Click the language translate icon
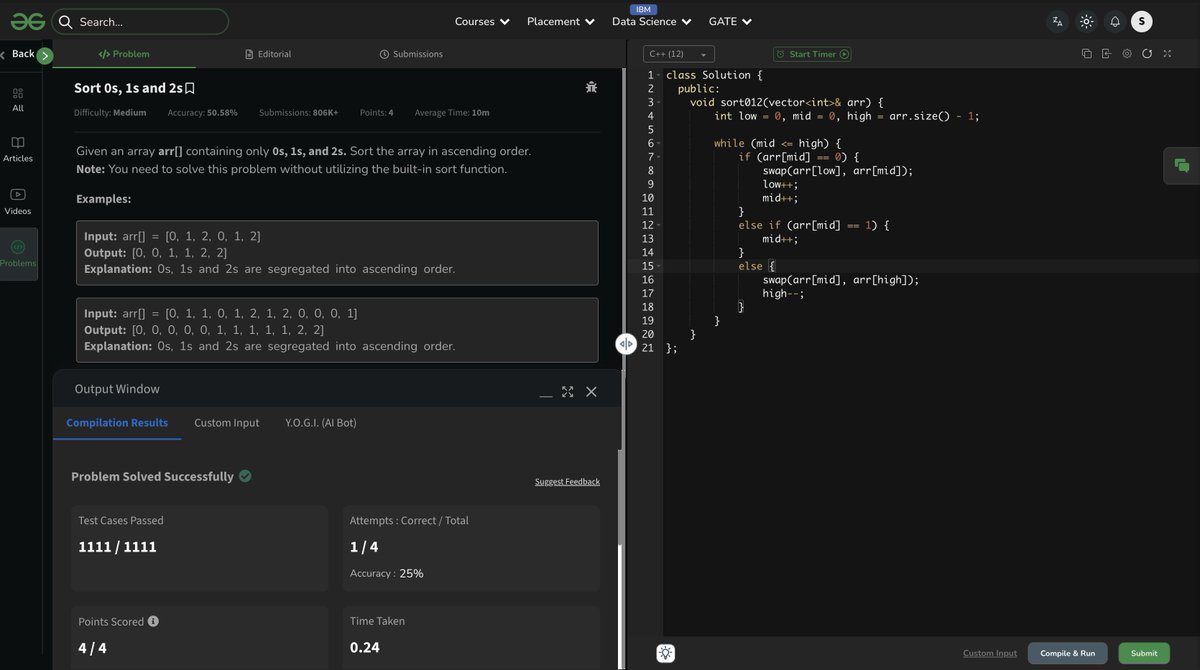This screenshot has height=670, width=1200. (1057, 21)
